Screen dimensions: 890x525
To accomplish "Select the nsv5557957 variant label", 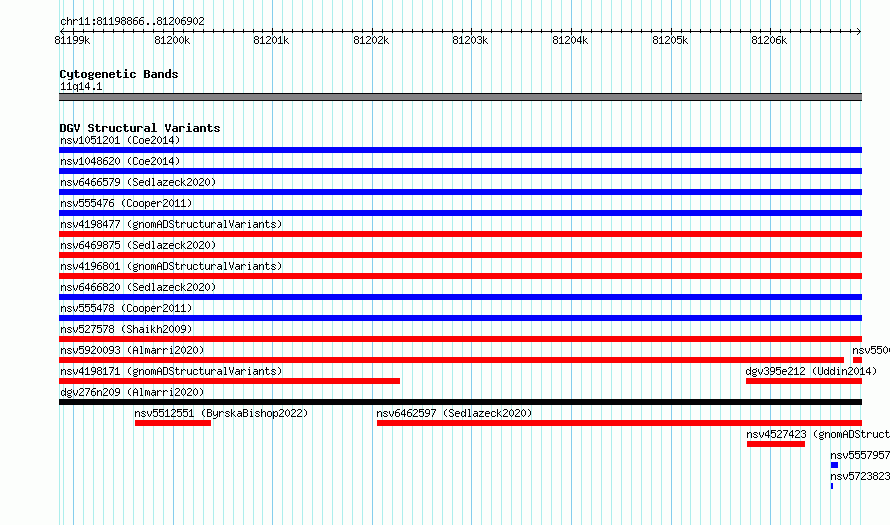I will tap(860, 455).
